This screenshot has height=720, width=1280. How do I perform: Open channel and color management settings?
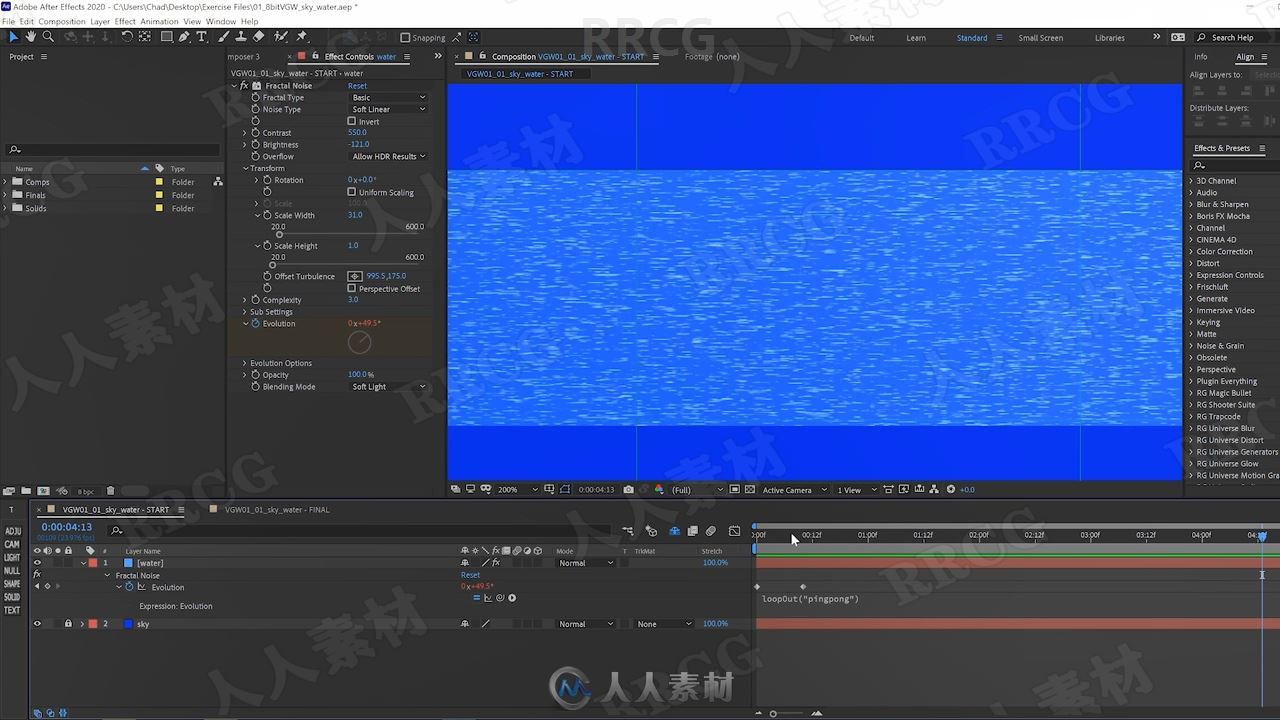(658, 490)
